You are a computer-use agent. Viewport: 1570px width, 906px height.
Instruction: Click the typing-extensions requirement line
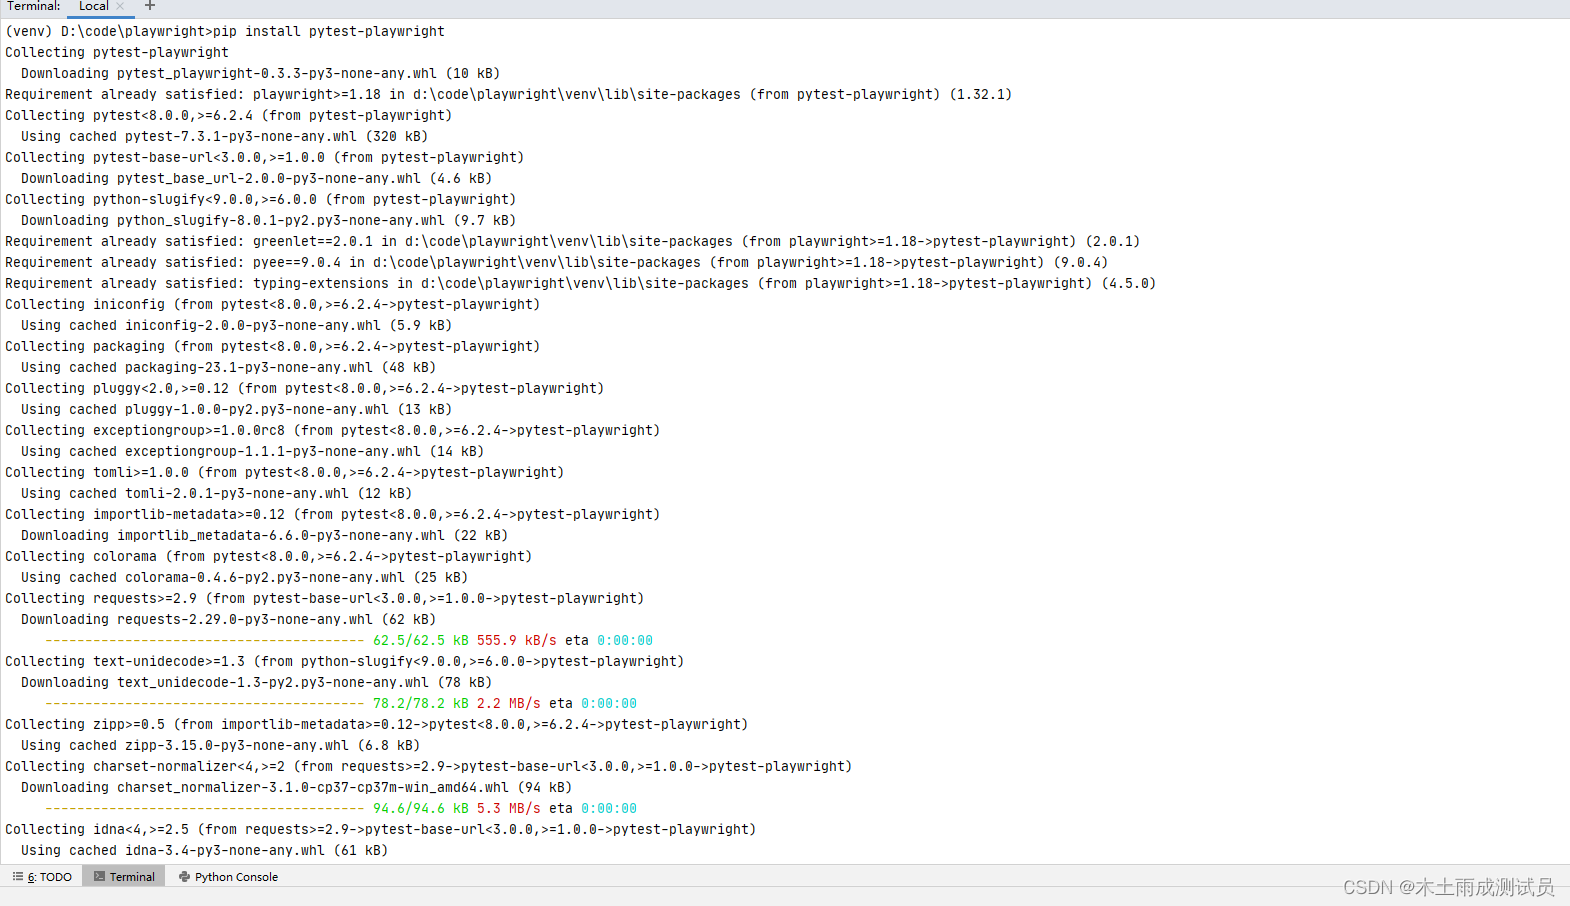coord(580,283)
